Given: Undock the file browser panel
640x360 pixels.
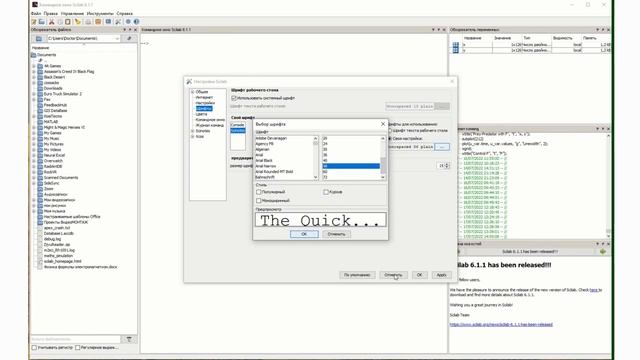Looking at the screenshot, I should click(x=130, y=30).
